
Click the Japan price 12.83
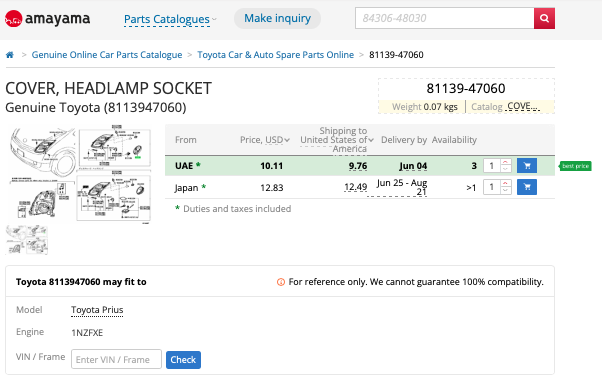click(x=271, y=188)
